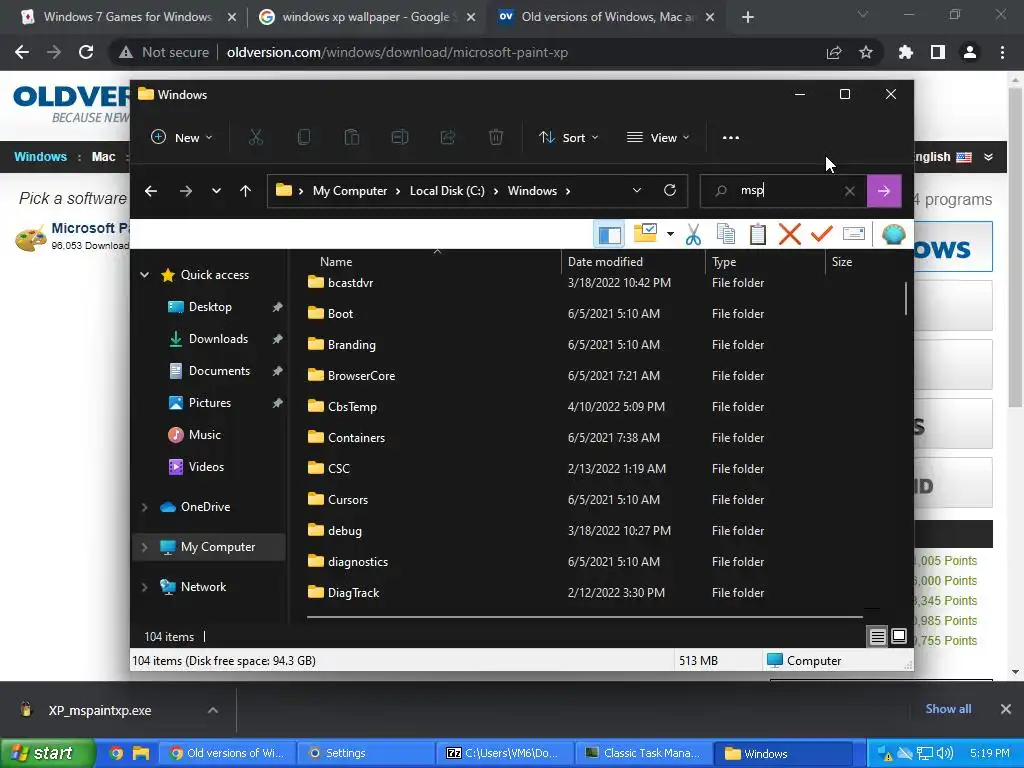This screenshot has width=1024, height=768.
Task: Click the clipboard Paste icon in classic toolbar
Action: pos(758,234)
